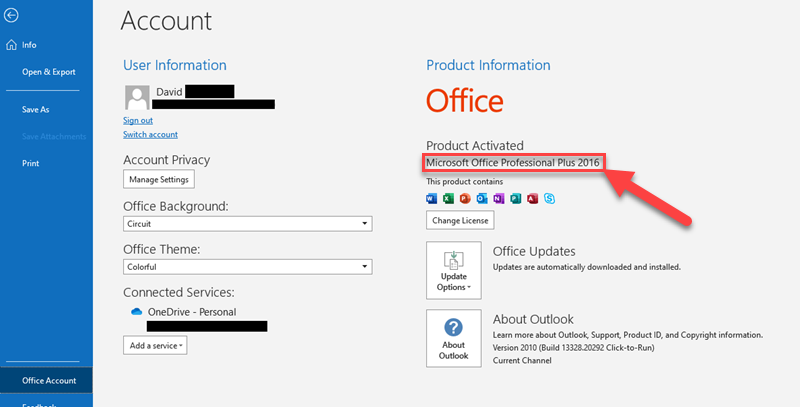Open the Office Background dropdown
This screenshot has width=800, height=407.
tap(247, 223)
